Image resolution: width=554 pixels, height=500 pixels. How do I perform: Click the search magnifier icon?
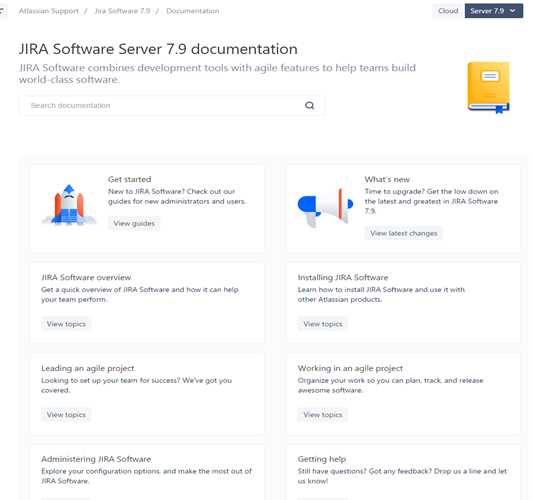(x=310, y=105)
